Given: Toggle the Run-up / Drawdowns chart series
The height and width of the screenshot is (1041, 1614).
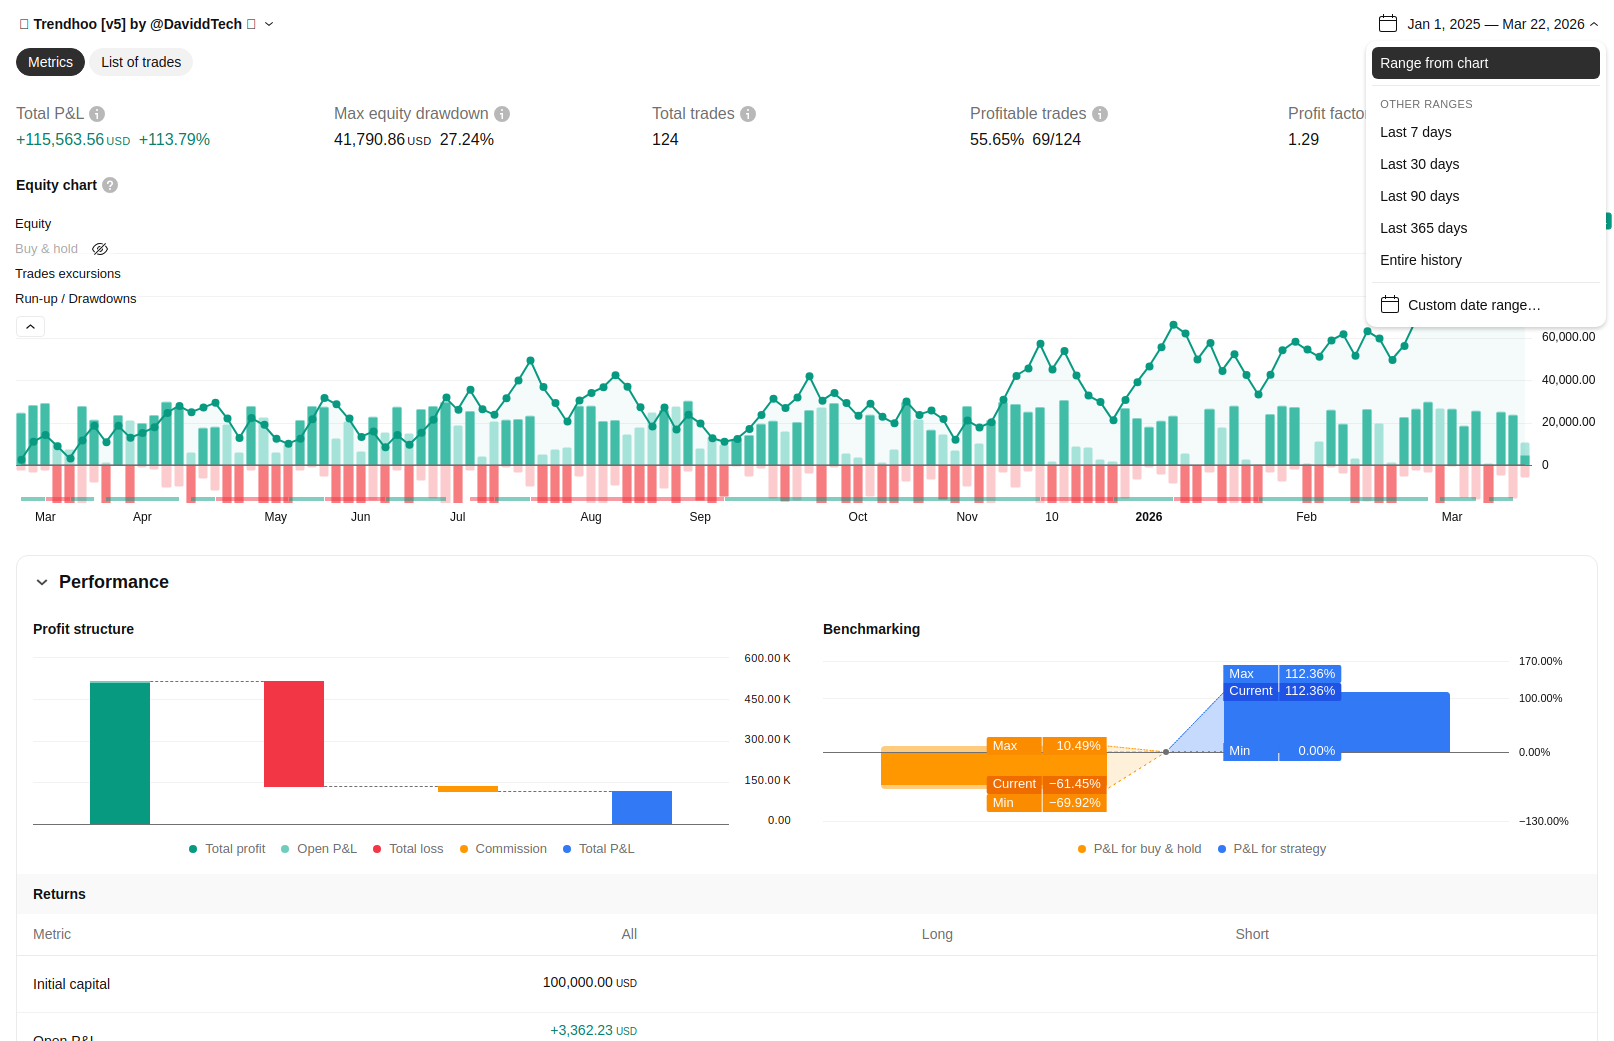Looking at the screenshot, I should tap(76, 299).
